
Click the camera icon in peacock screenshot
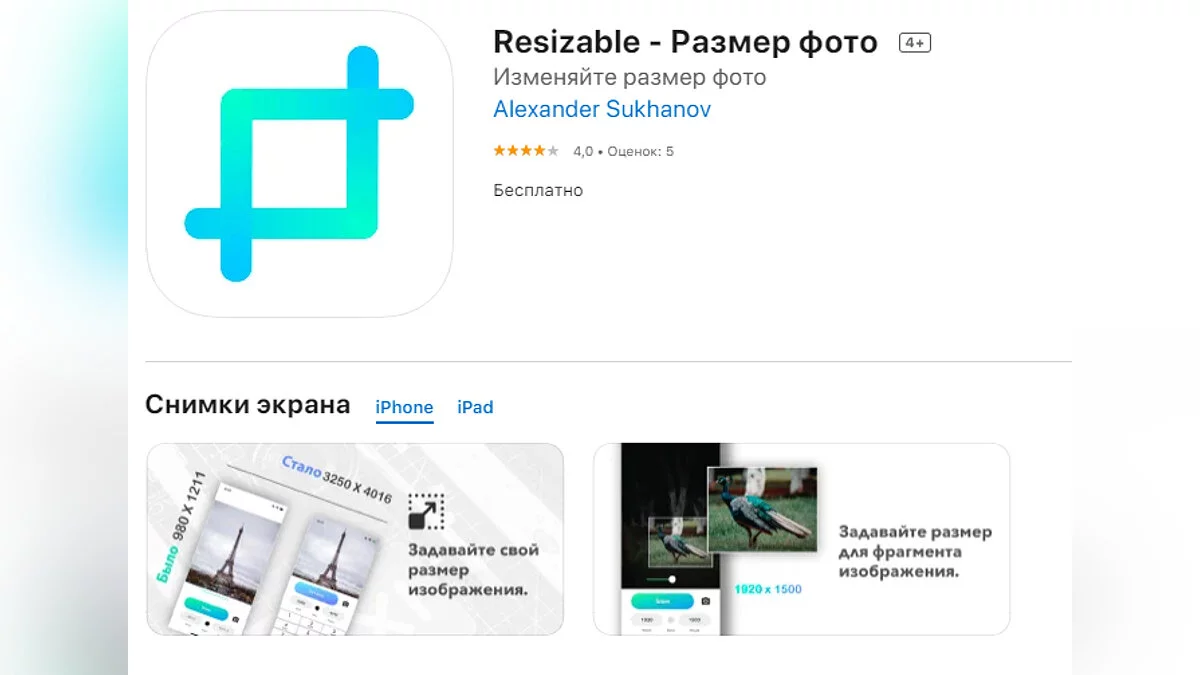(x=705, y=601)
